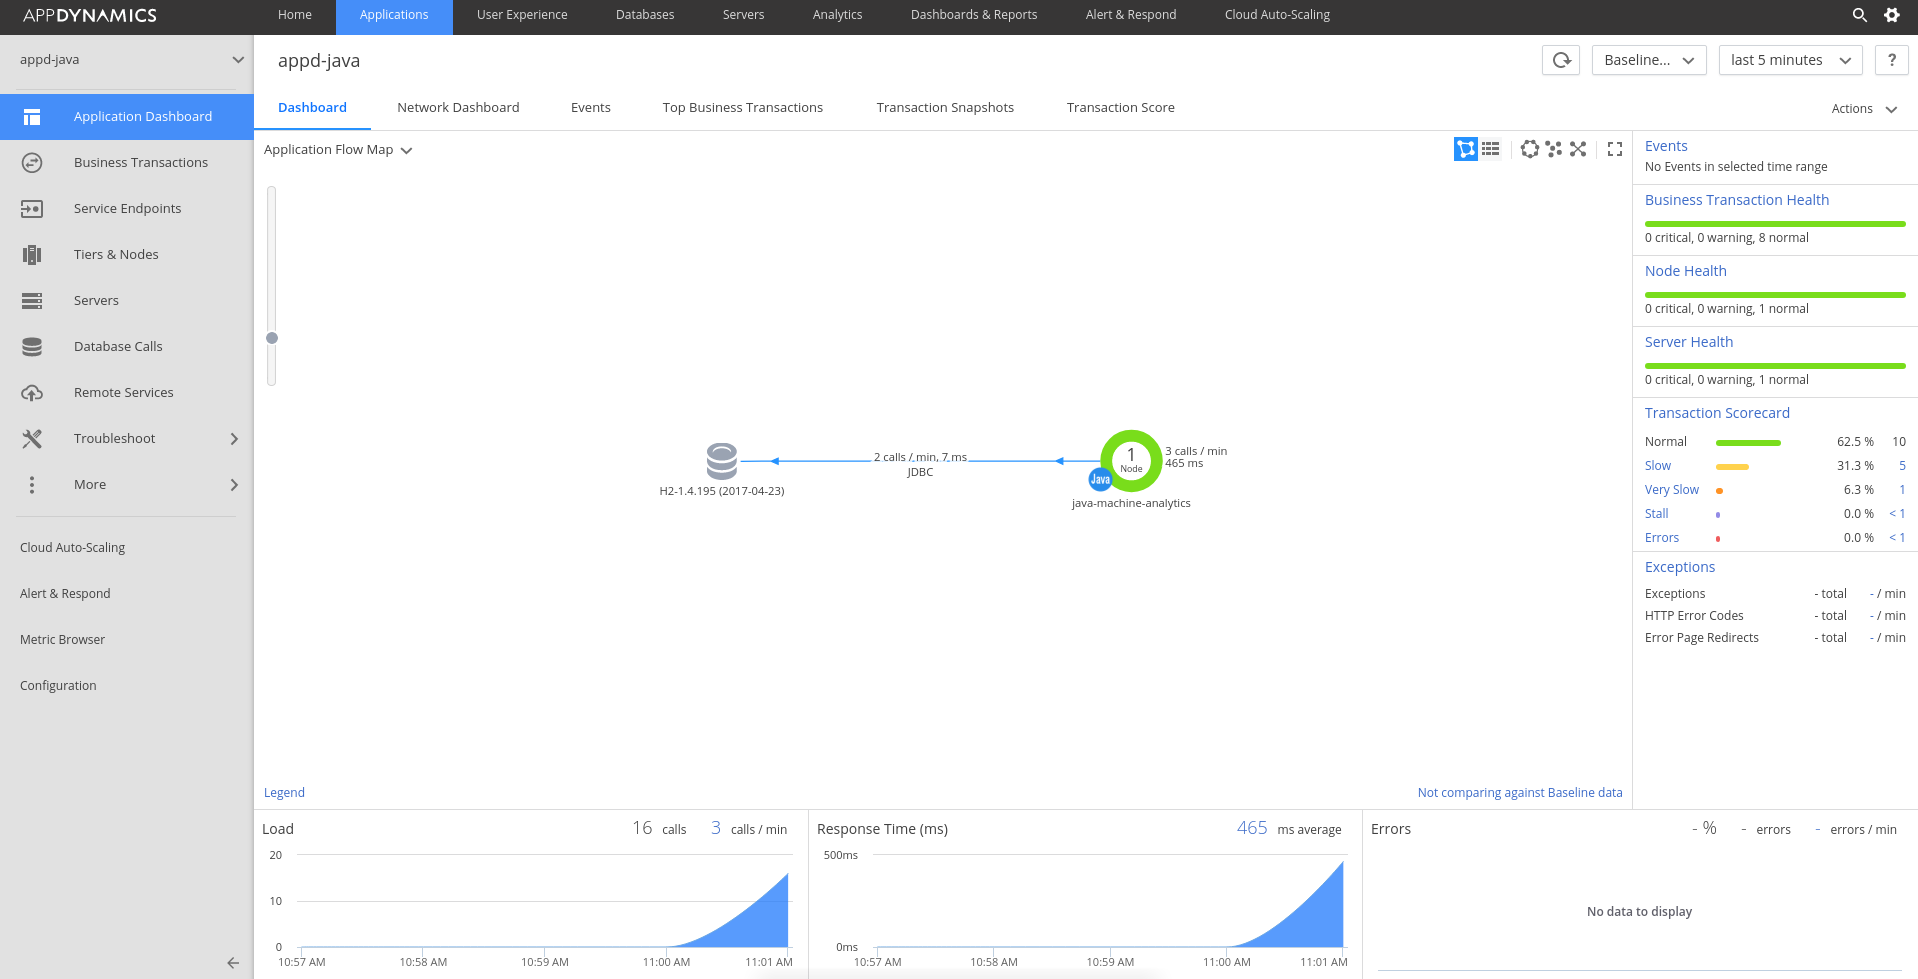The width and height of the screenshot is (1918, 979).
Task: Open the Exceptions heading link
Action: click(x=1680, y=567)
